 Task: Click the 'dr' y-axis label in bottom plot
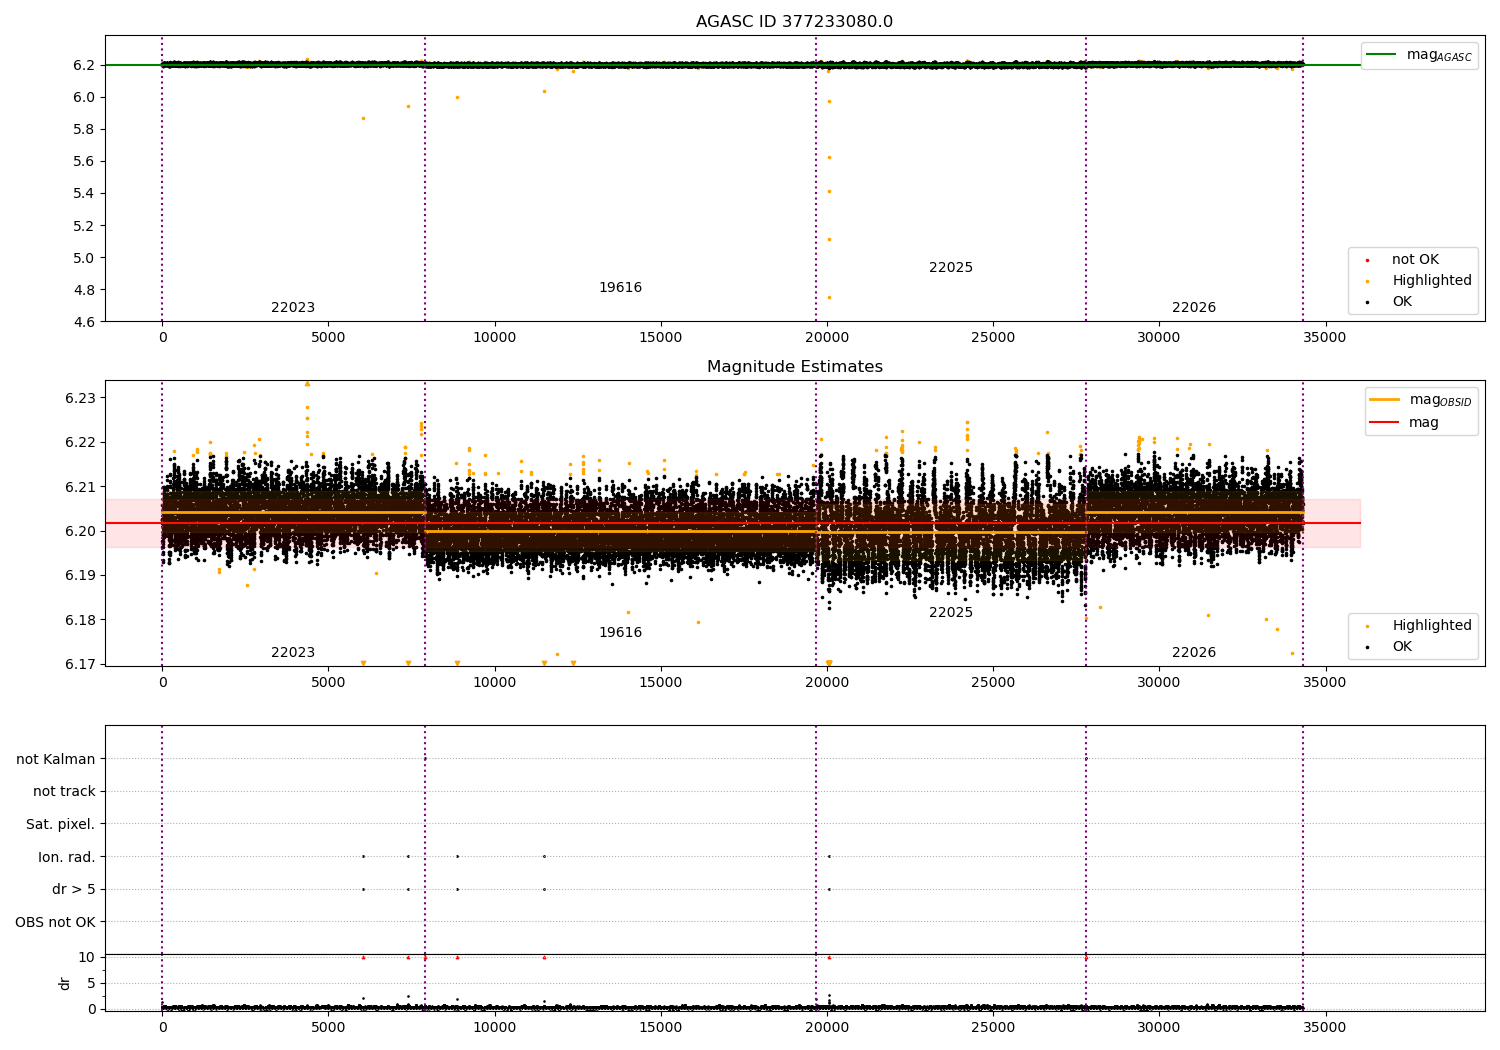point(65,983)
